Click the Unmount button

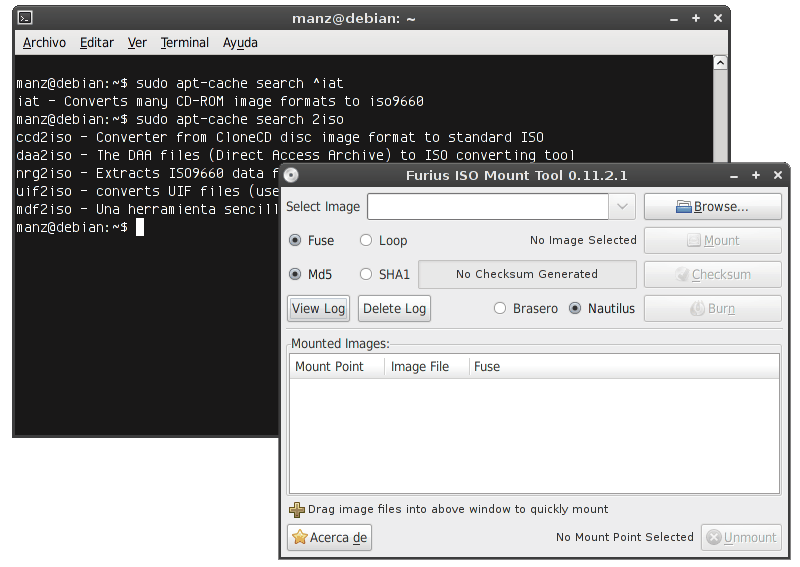(x=741, y=537)
